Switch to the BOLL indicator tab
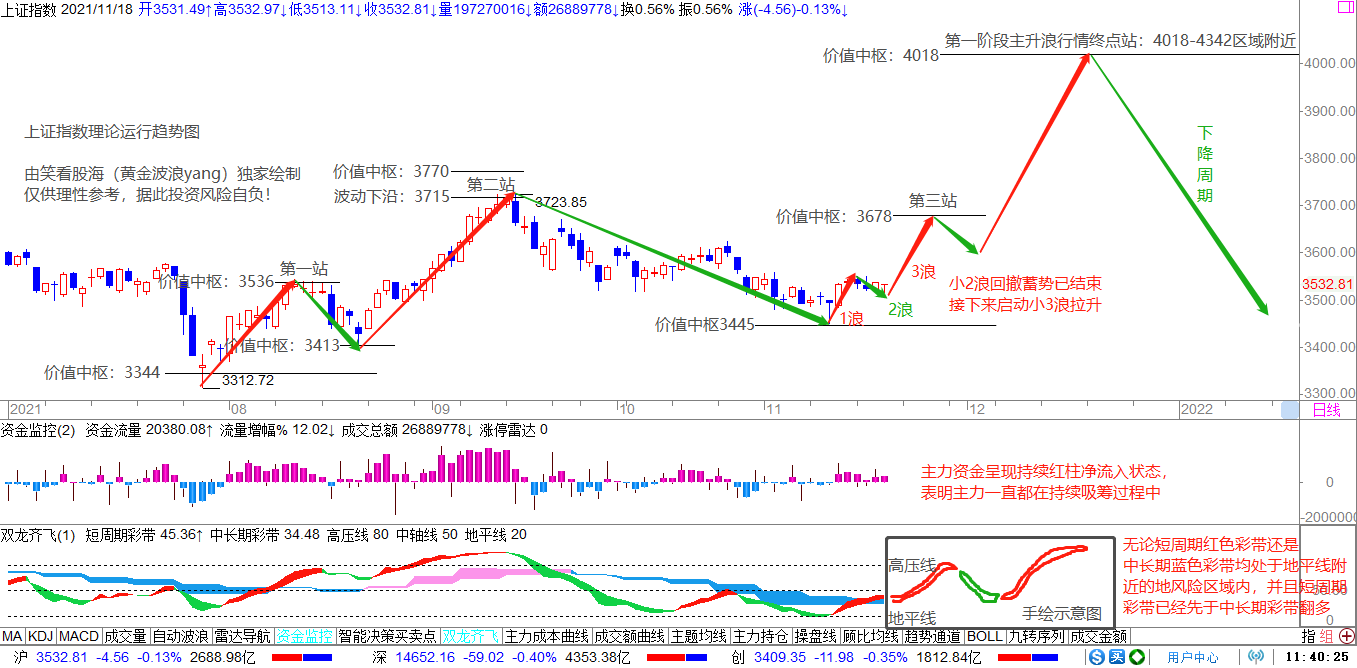This screenshot has width=1357, height=668. pos(985,636)
